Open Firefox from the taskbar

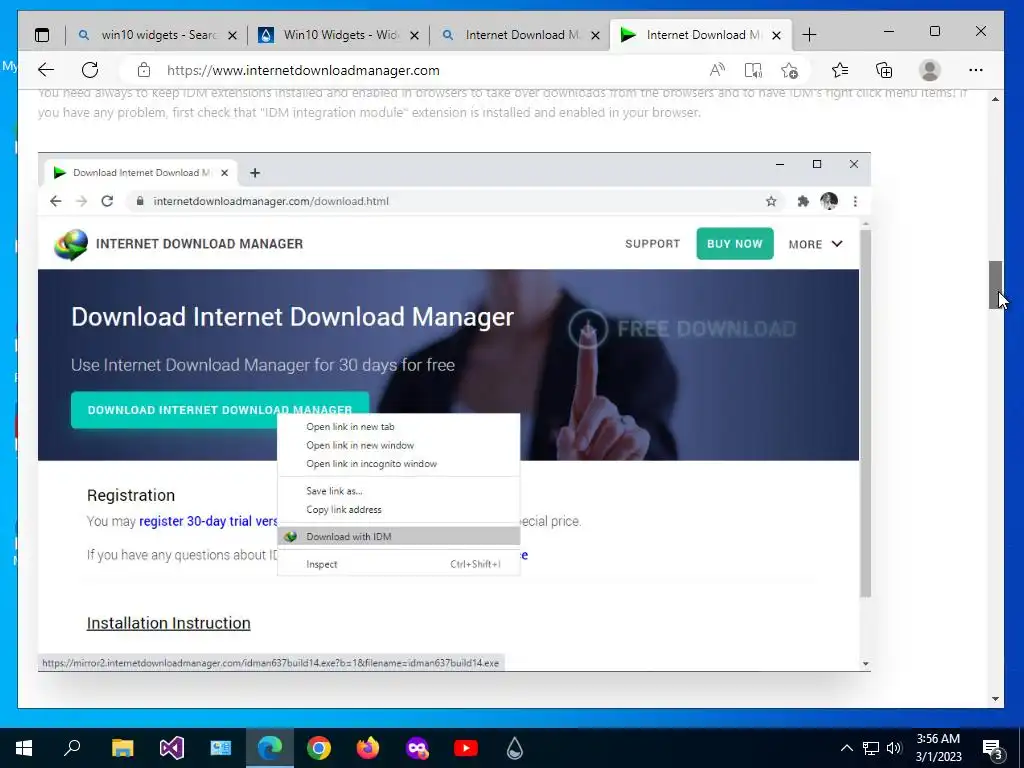368,748
